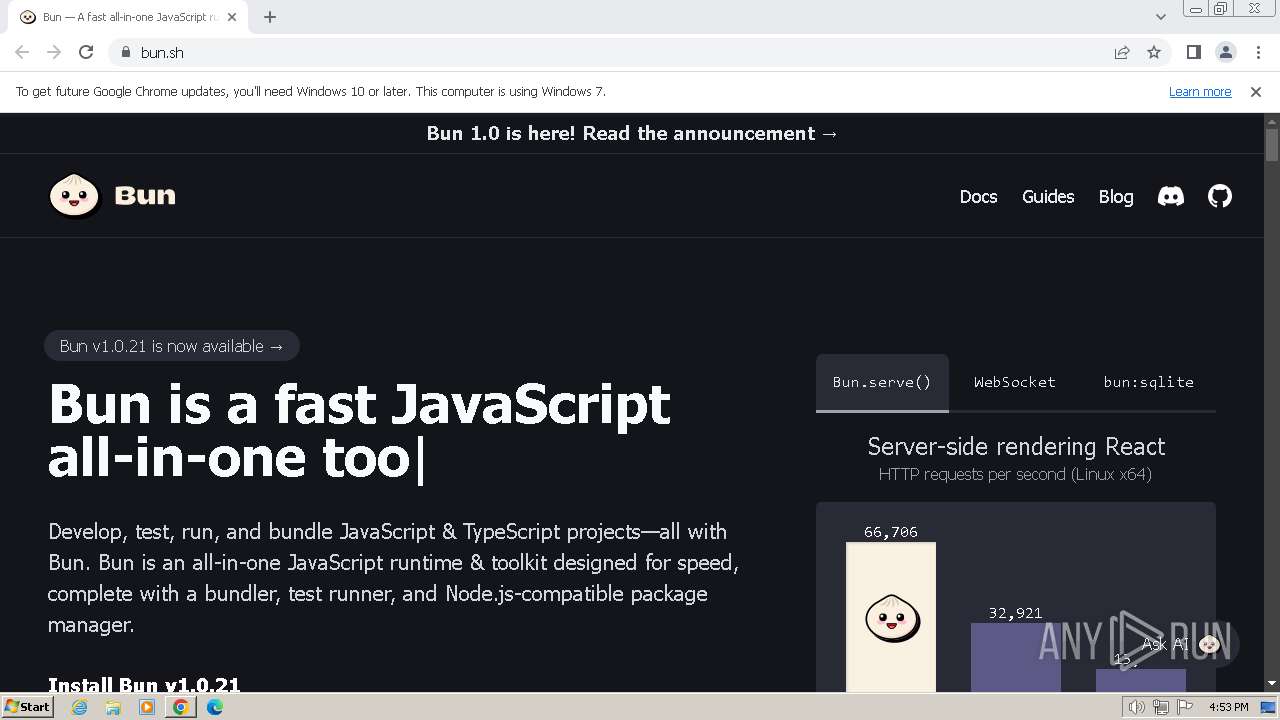Open Microsoft Edge from taskbar

[x=215, y=707]
